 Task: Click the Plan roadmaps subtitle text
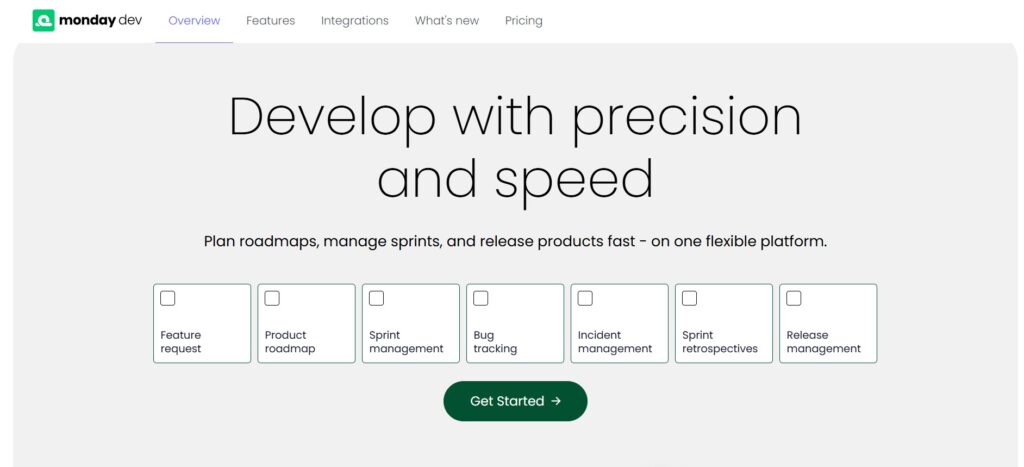[515, 241]
